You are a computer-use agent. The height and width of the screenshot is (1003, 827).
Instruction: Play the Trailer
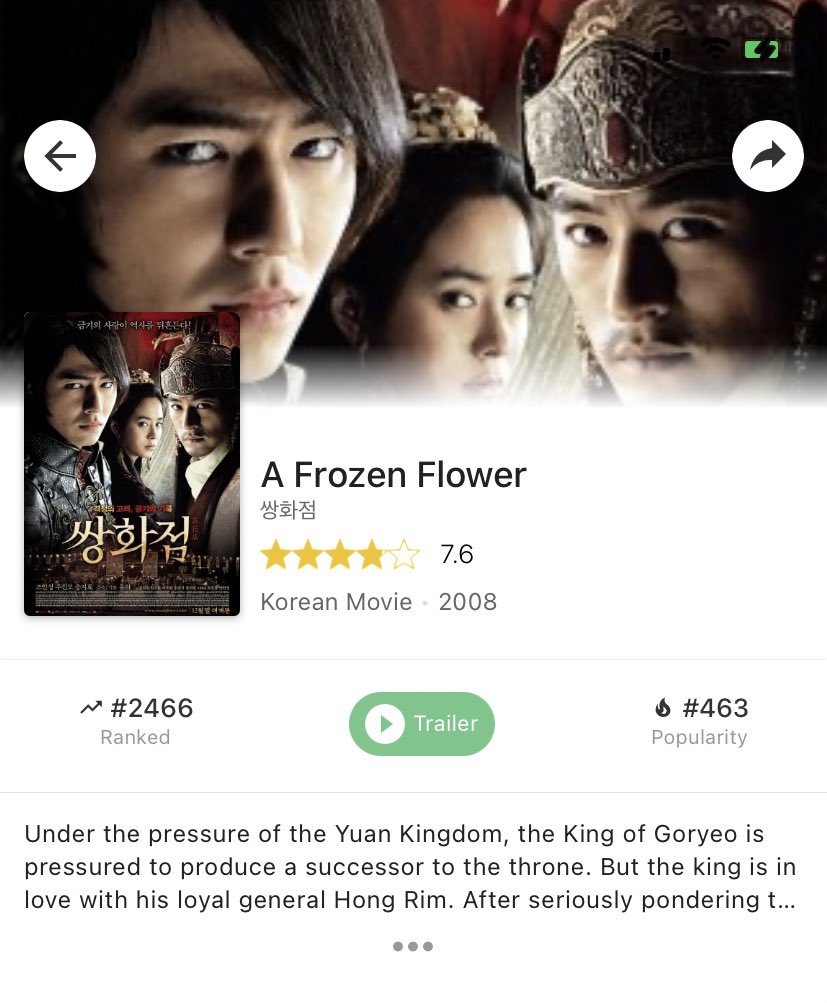pyautogui.click(x=421, y=723)
